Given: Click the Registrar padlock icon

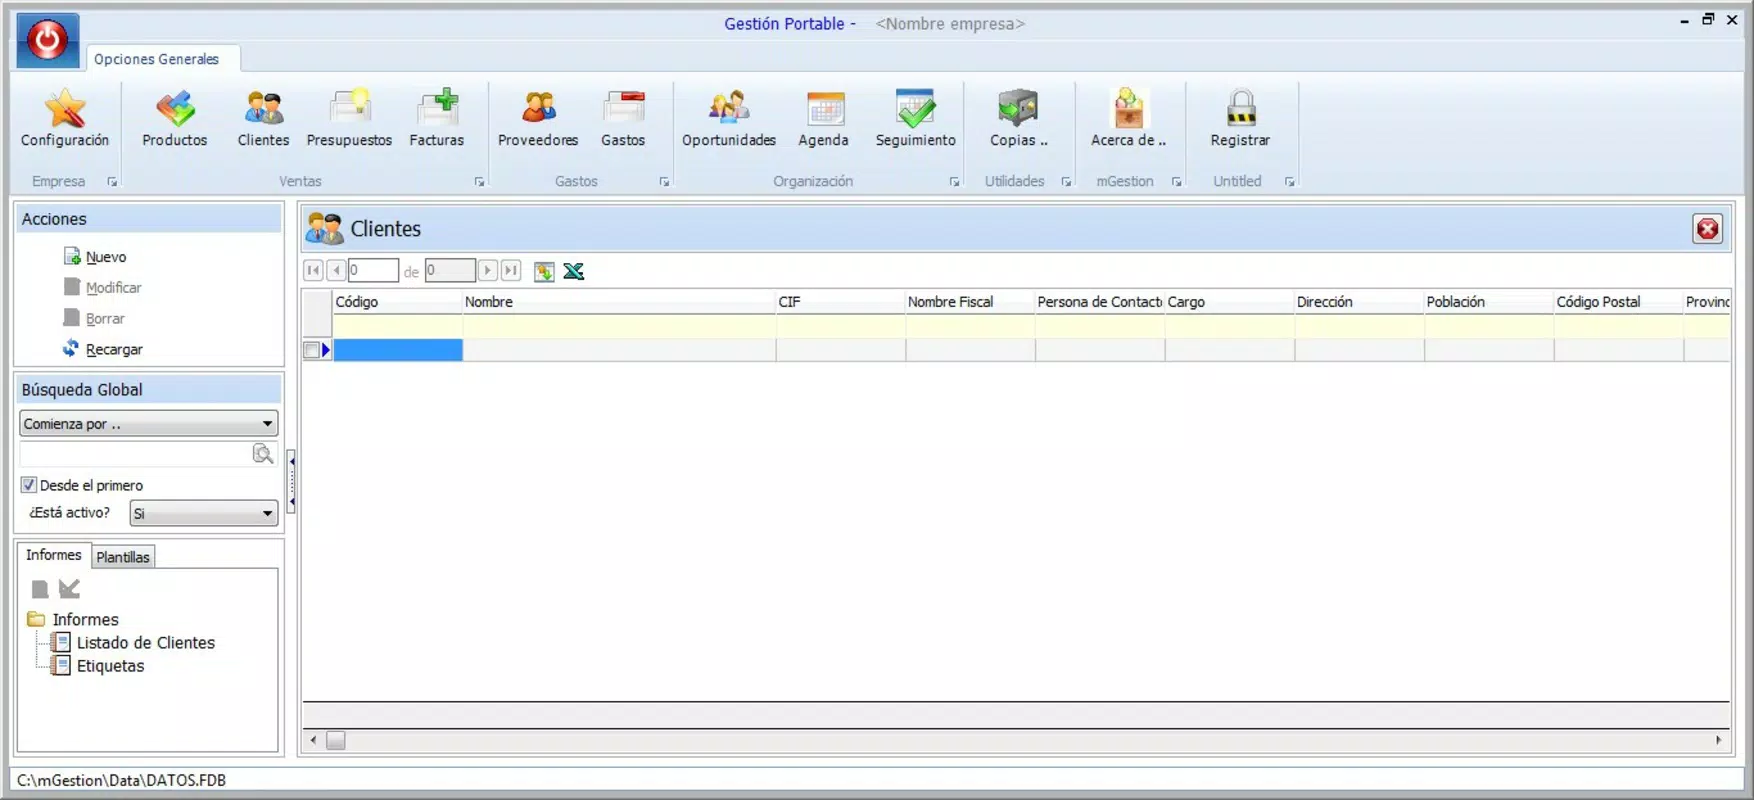Looking at the screenshot, I should (1241, 118).
